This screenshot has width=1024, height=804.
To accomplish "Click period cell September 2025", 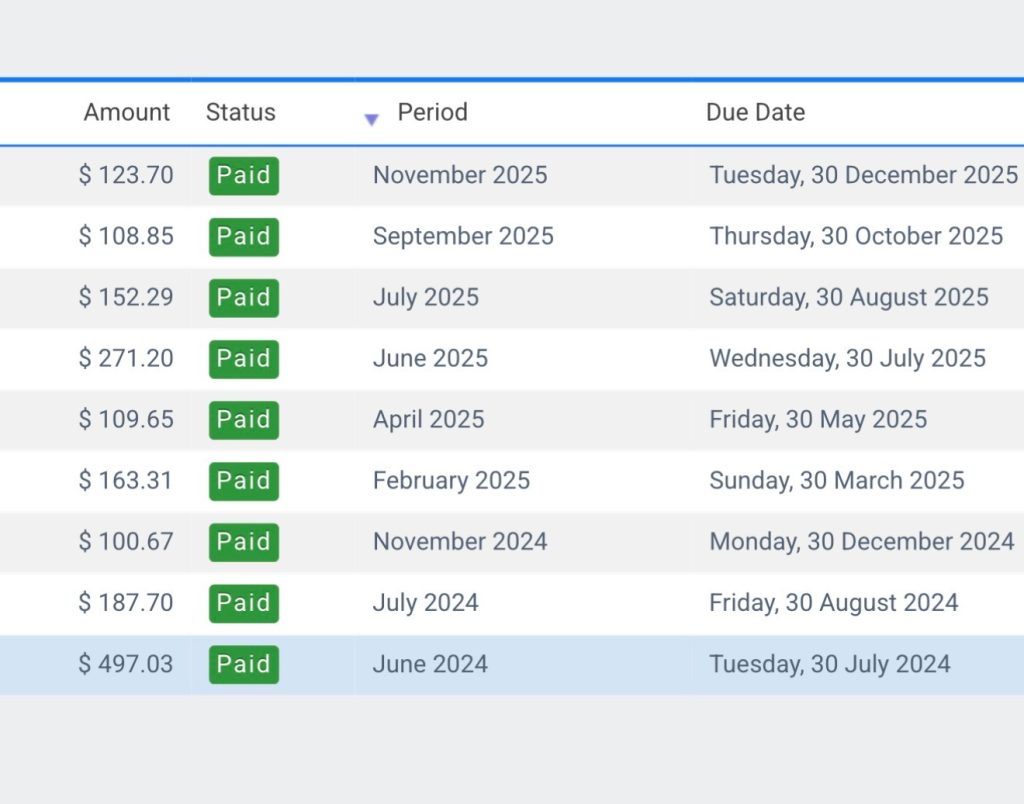I will [x=463, y=236].
